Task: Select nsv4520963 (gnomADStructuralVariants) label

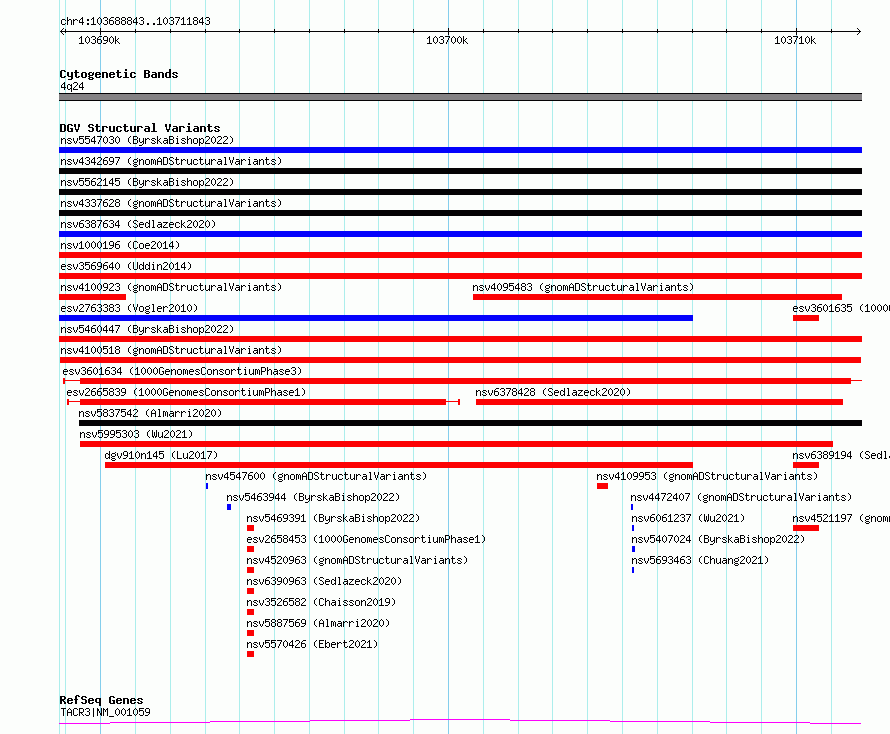Action: click(x=357, y=560)
